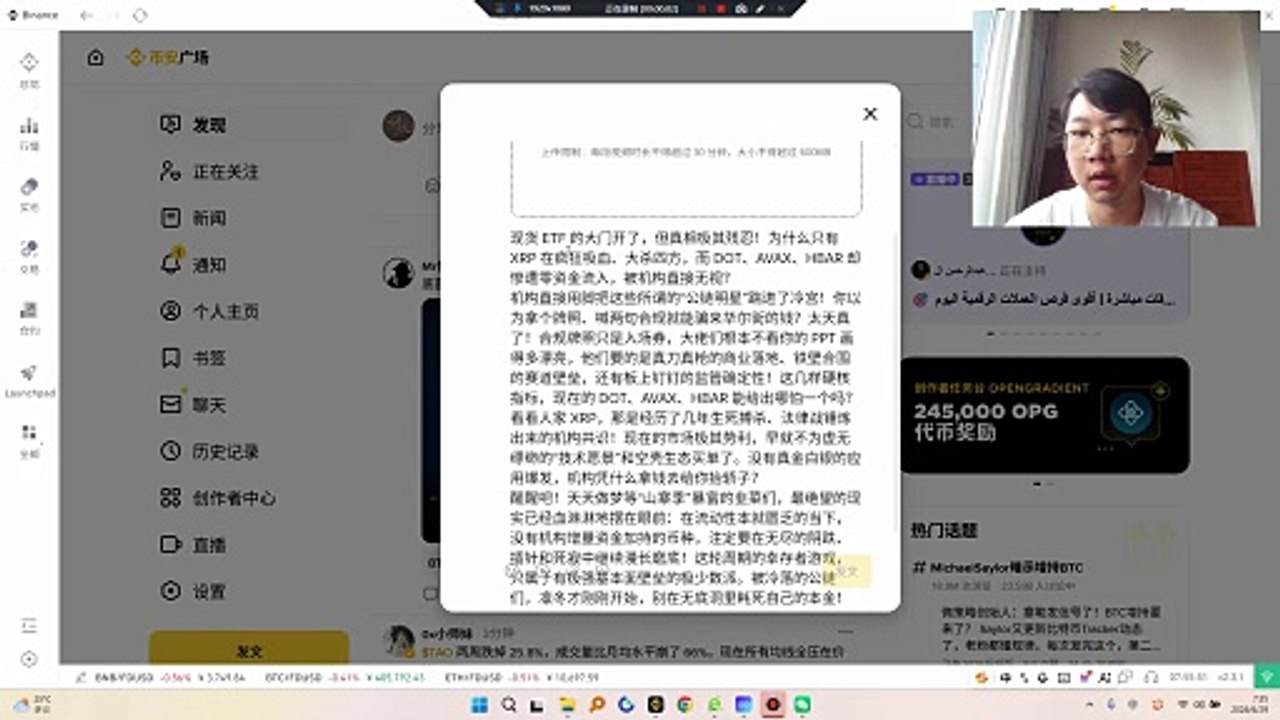1280x720 pixels.
Task: Open the #MichaelSaylor hot topic
Action: [999, 567]
